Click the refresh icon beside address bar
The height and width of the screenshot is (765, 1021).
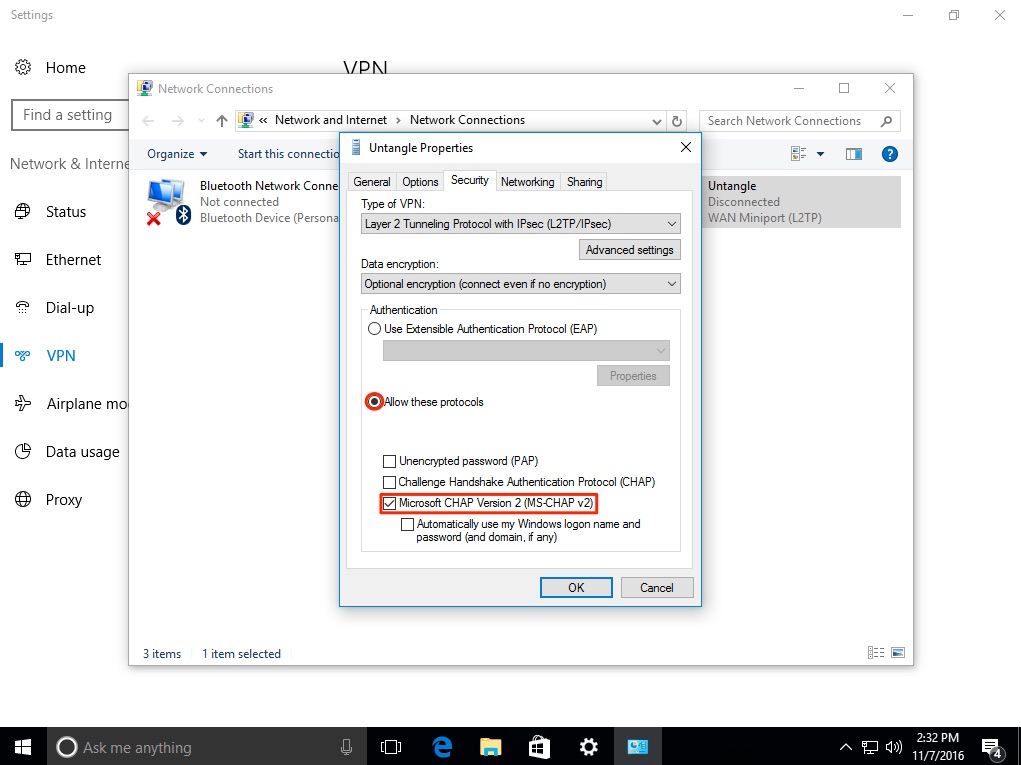pyautogui.click(x=677, y=121)
